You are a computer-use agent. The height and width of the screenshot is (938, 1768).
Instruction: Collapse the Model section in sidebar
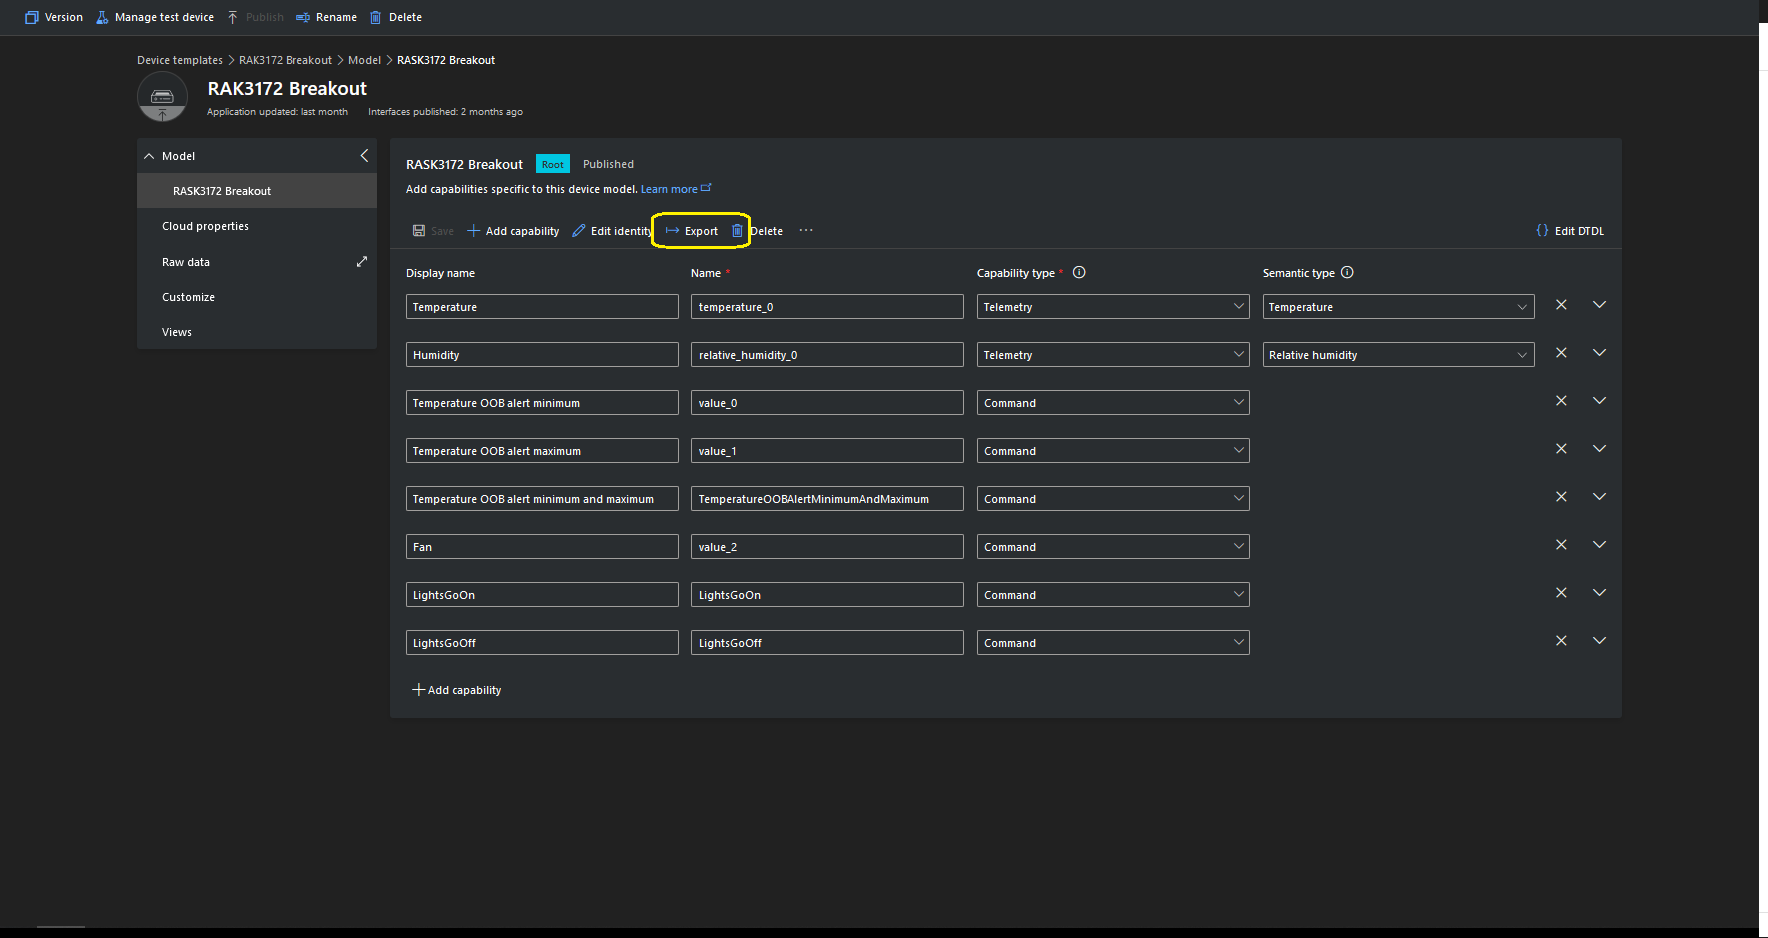[x=150, y=156]
